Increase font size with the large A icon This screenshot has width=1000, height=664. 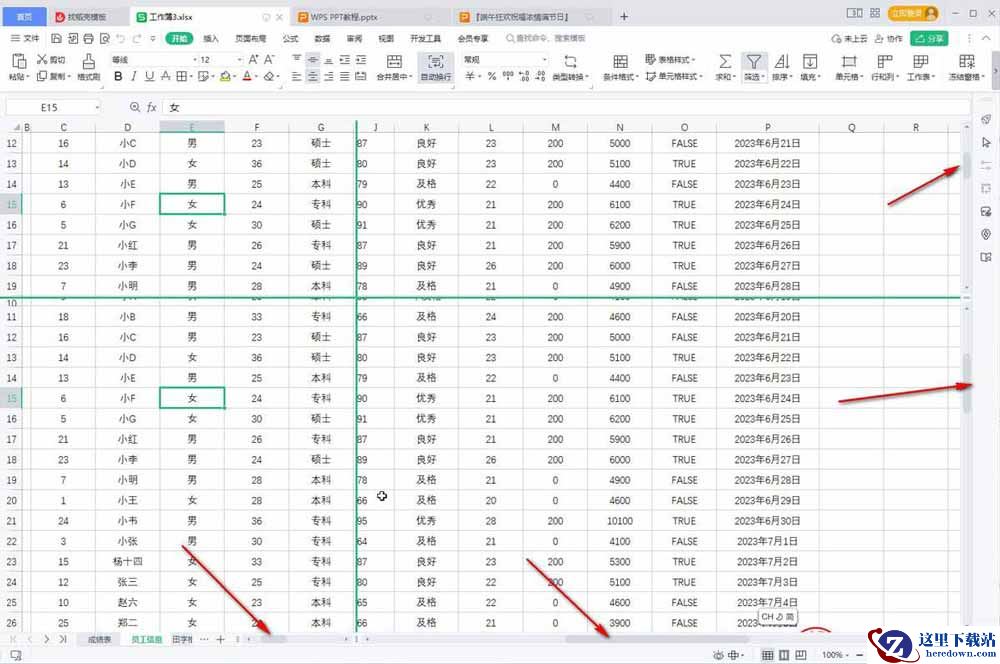[x=253, y=59]
